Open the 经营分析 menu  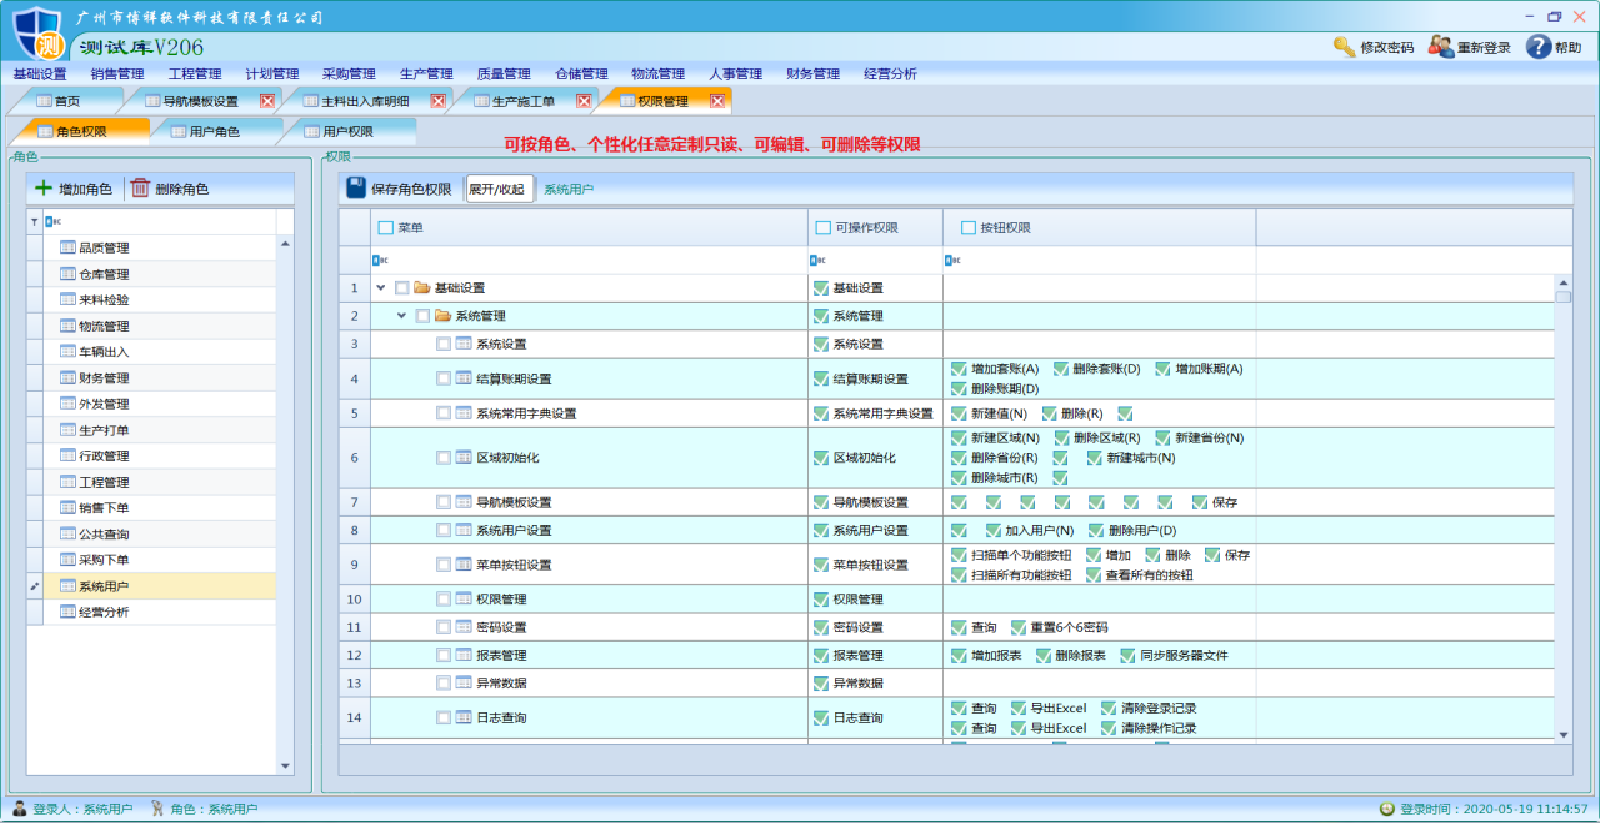point(890,73)
